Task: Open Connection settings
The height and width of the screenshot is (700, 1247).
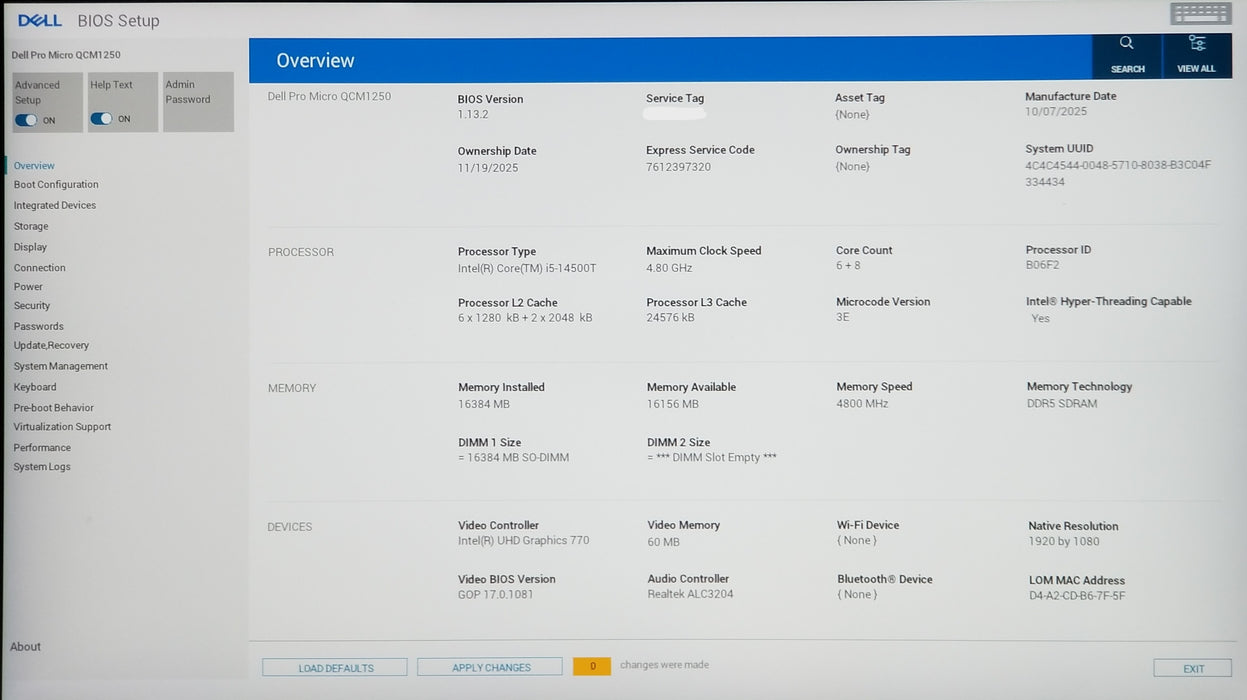Action: 39,268
